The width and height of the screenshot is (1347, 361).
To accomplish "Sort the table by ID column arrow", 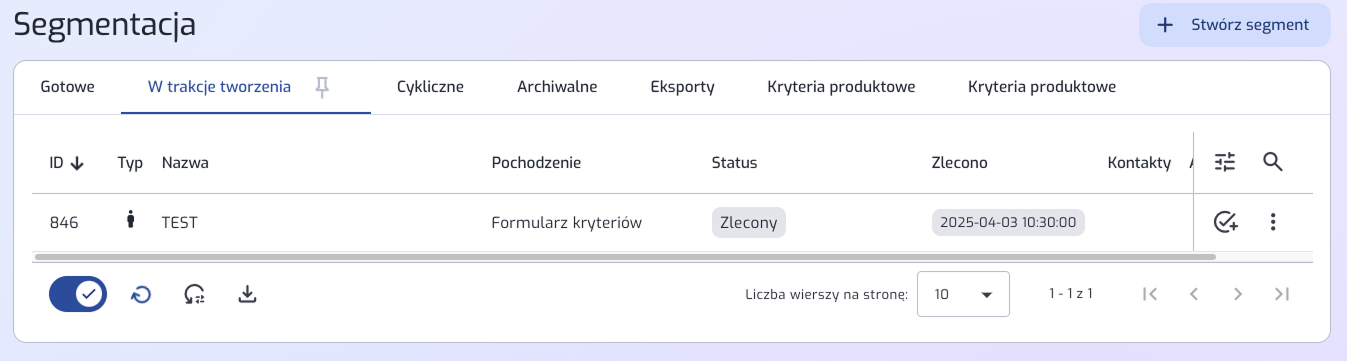I will coord(77,163).
